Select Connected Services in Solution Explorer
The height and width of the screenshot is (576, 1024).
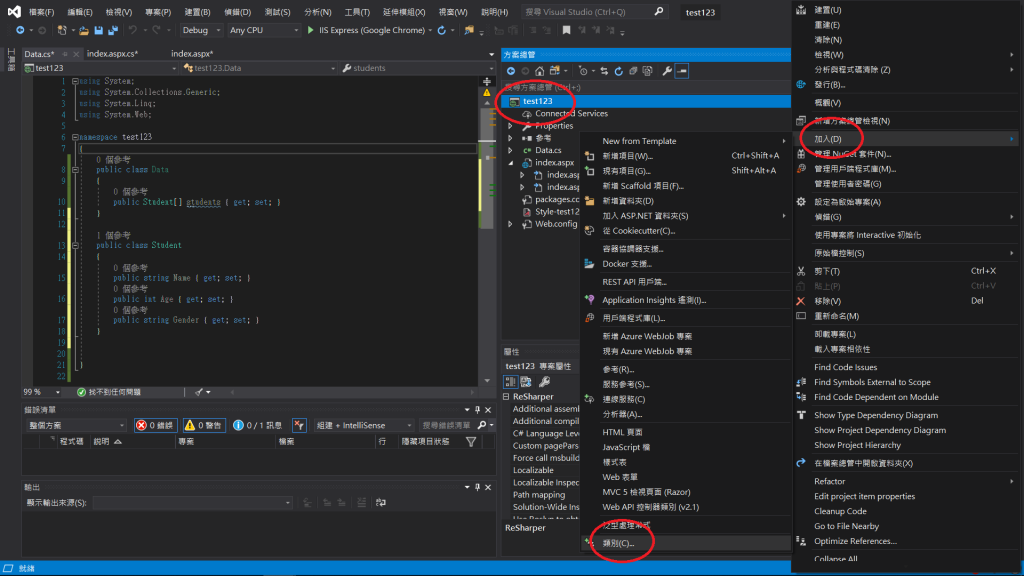coord(571,114)
